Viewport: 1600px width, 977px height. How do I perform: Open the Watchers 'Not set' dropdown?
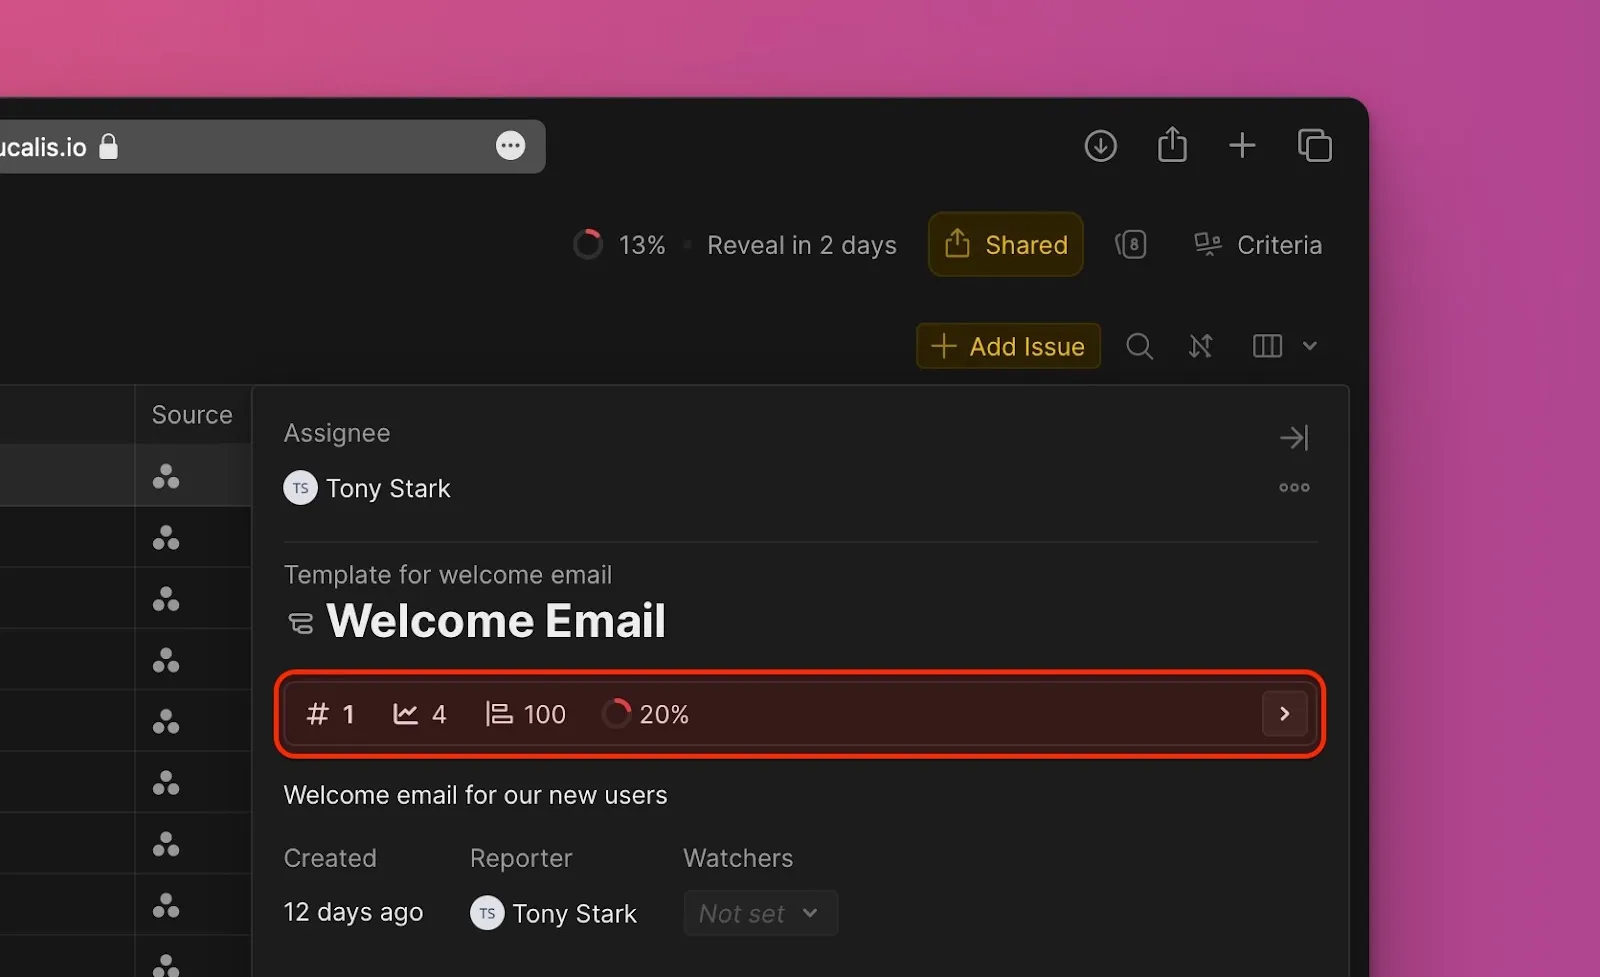[x=760, y=914]
